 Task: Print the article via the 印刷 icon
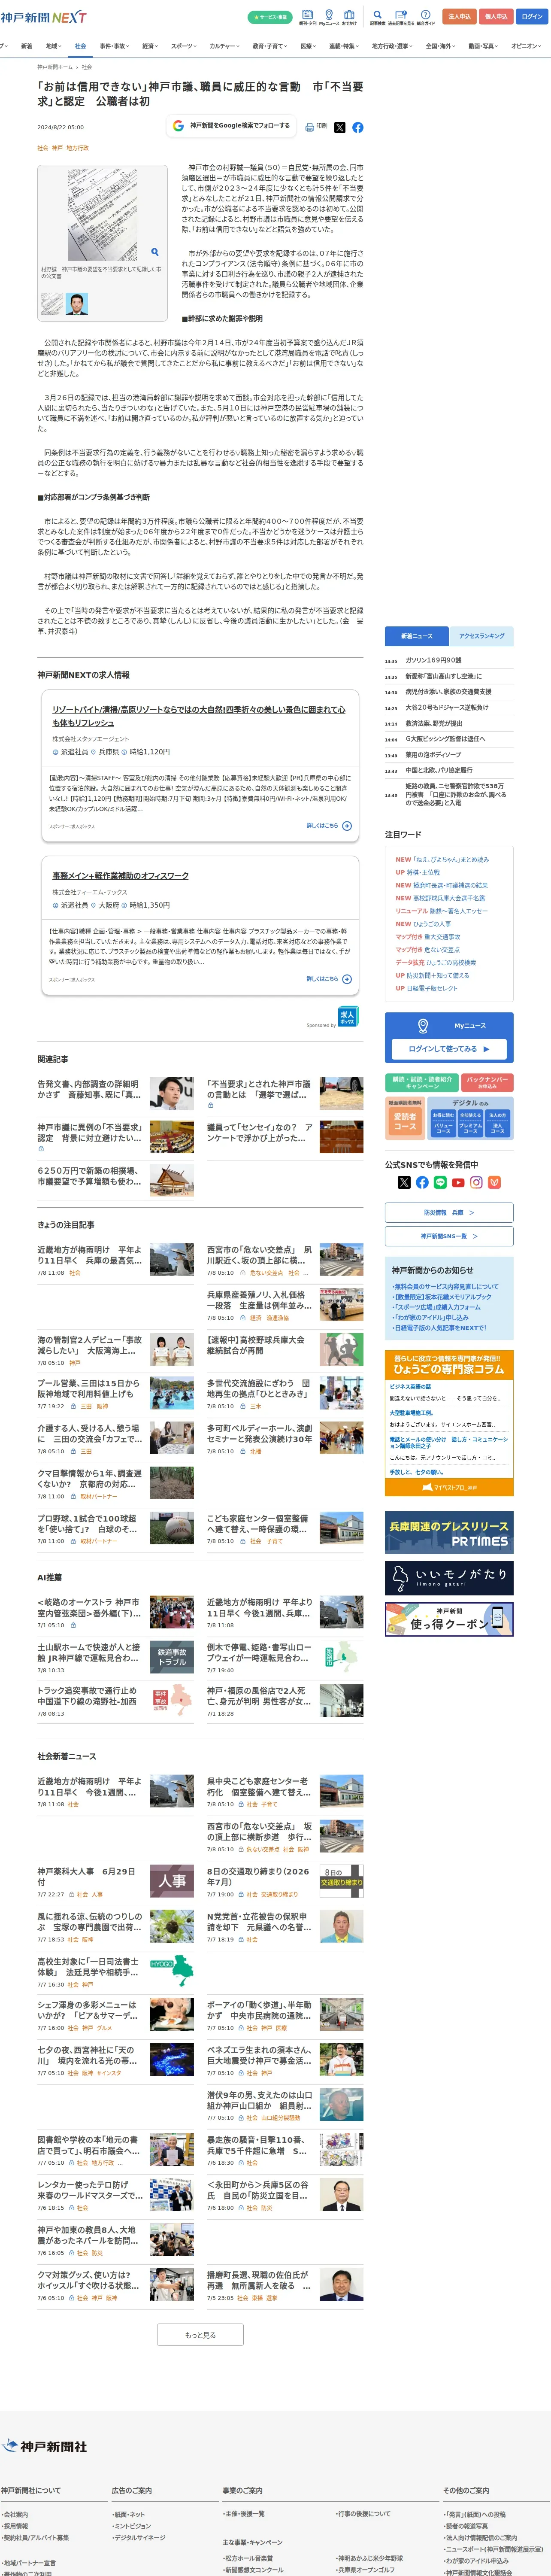(316, 127)
